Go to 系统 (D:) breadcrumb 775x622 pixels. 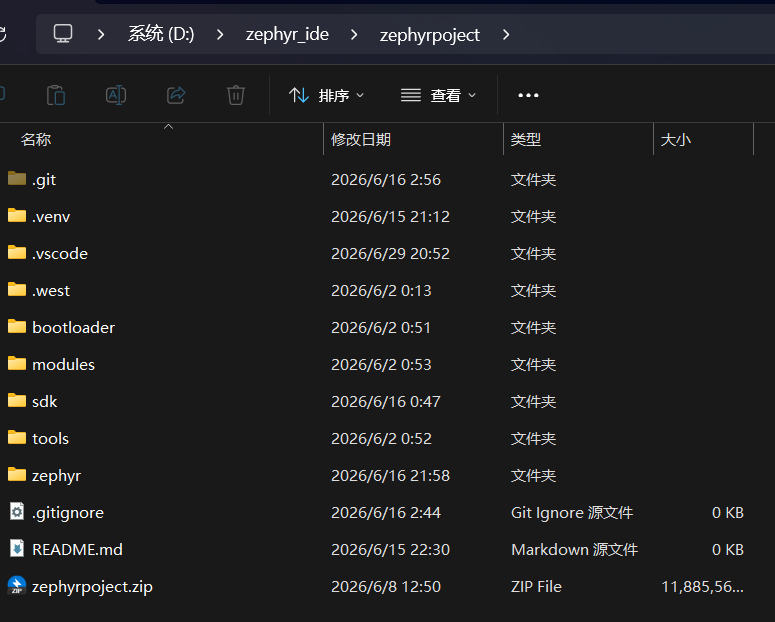click(161, 34)
